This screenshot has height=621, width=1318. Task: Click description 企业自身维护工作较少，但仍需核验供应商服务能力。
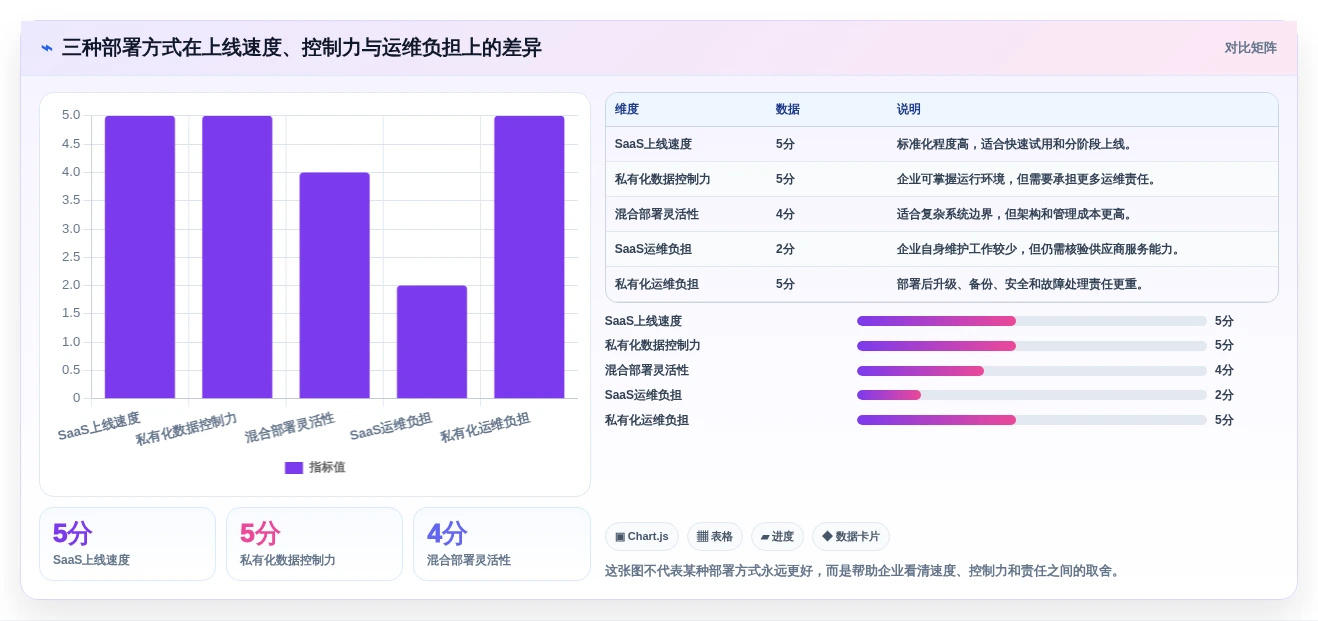tap(1040, 249)
